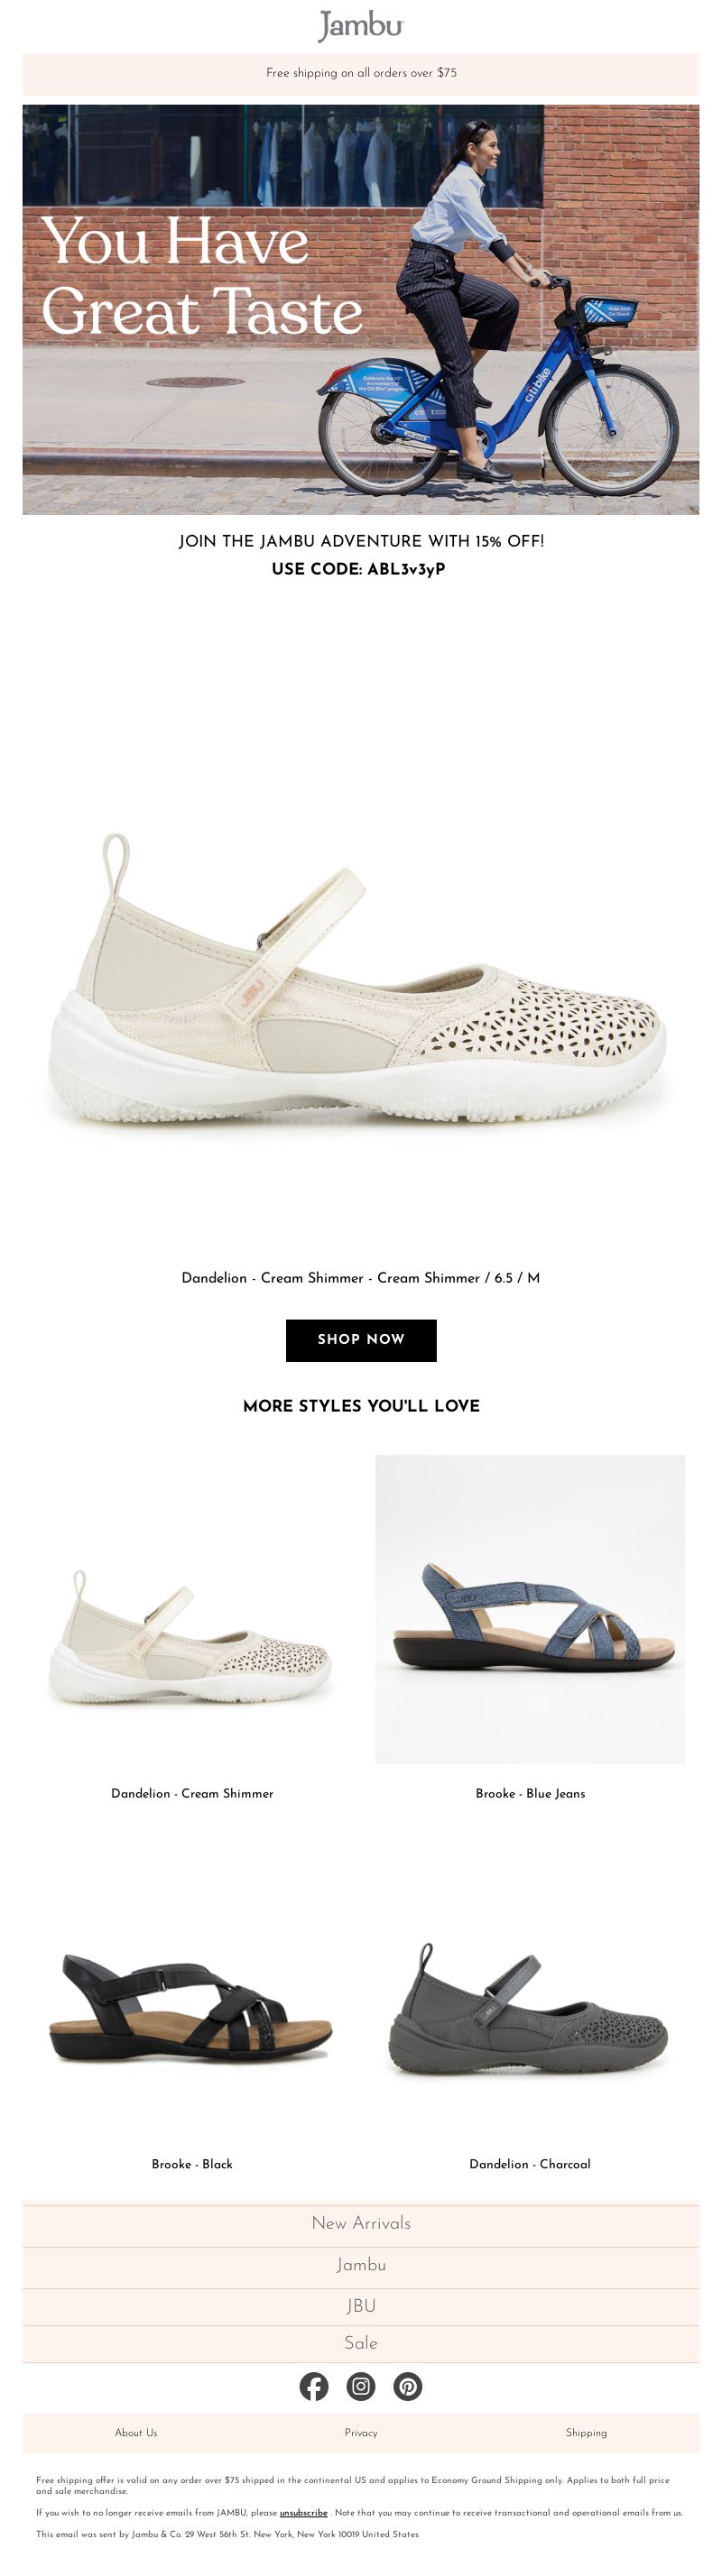
Task: Click the Jambu logo at top
Action: pyautogui.click(x=361, y=25)
